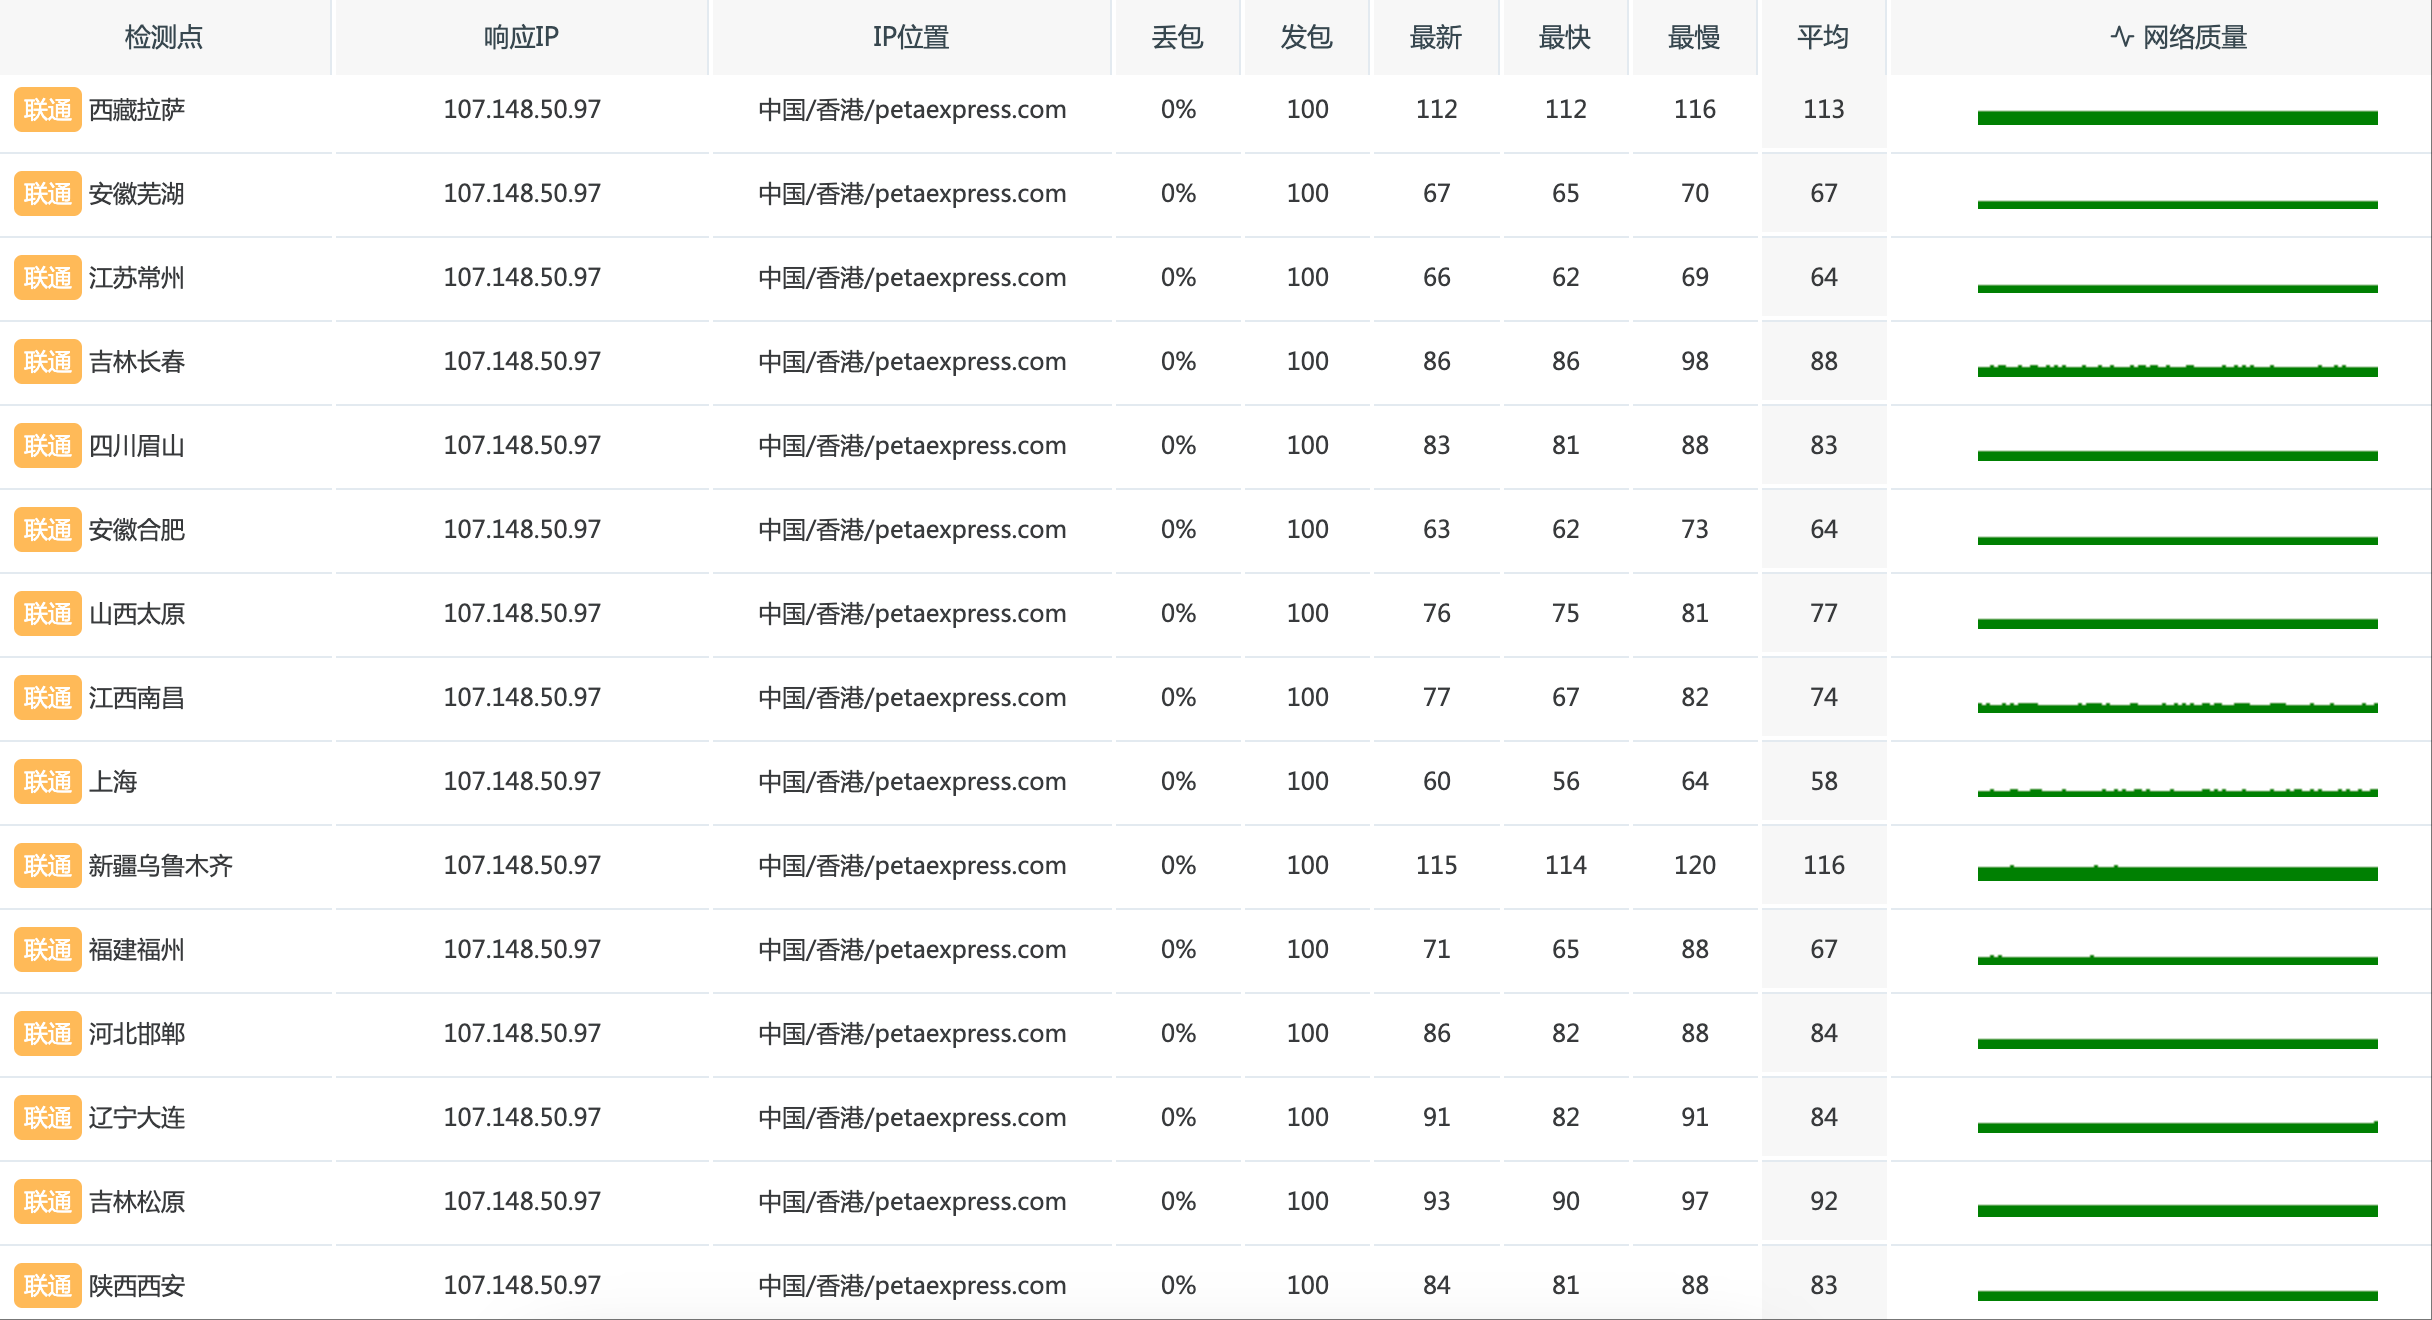Click the 吉林长春 network quality graph
This screenshot has width=2432, height=1320.
coord(2177,370)
